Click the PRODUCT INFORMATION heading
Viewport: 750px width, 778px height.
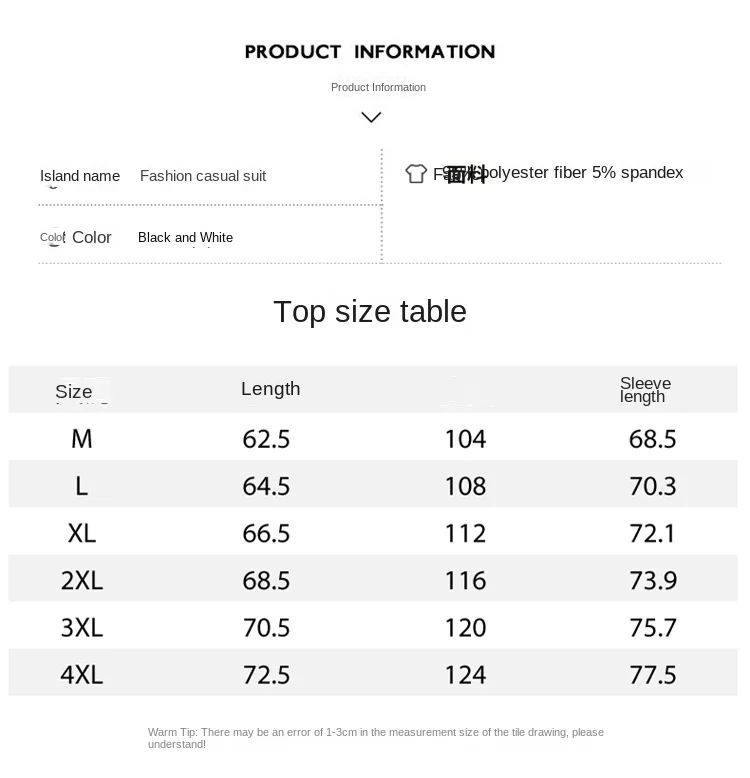[370, 52]
